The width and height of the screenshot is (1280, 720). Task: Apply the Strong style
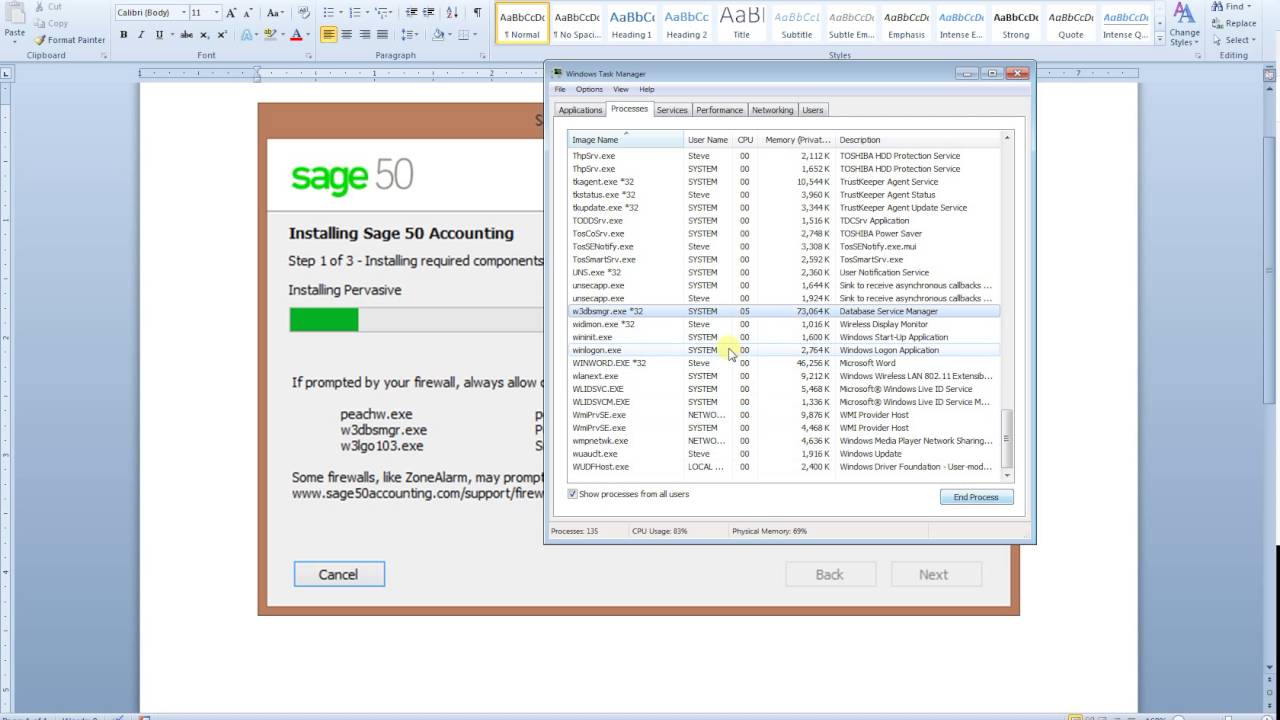pyautogui.click(x=1016, y=23)
